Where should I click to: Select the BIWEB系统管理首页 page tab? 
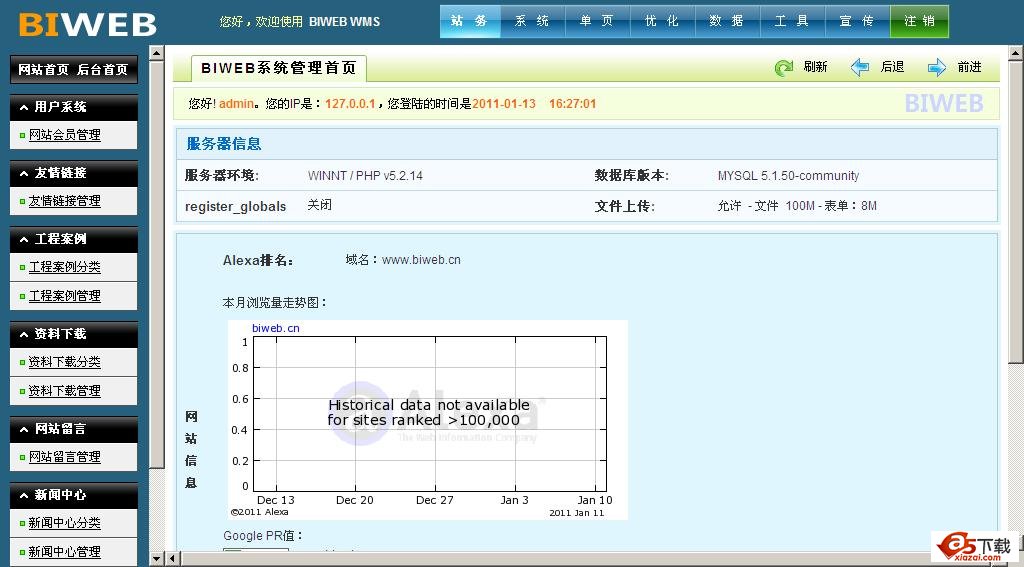(x=278, y=68)
